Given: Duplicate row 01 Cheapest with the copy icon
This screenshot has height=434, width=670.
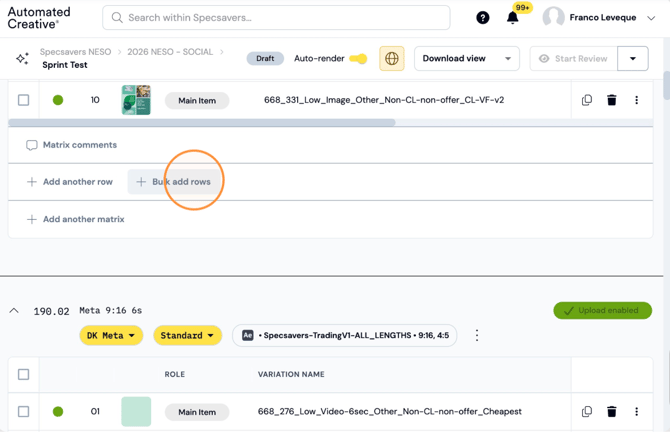Looking at the screenshot, I should pos(587,411).
